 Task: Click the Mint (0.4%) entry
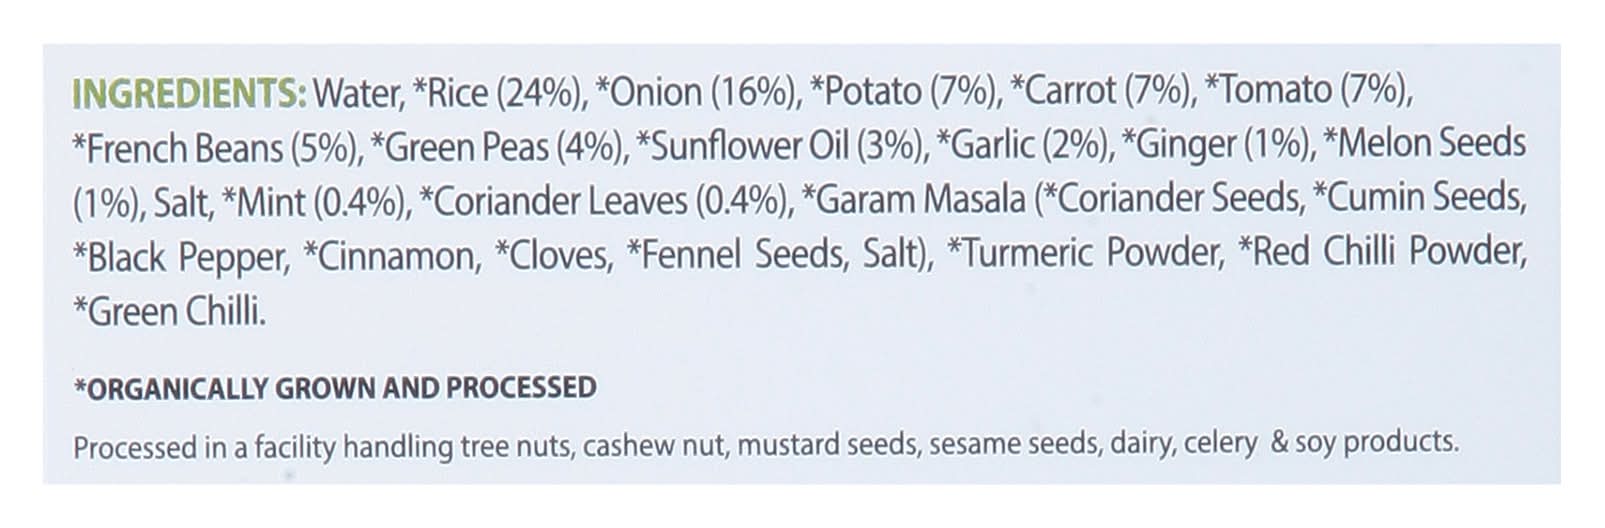315,203
